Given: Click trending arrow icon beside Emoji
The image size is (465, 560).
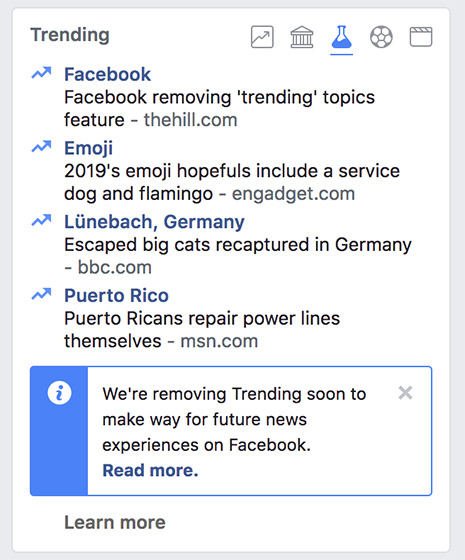Looking at the screenshot, I should tap(41, 146).
